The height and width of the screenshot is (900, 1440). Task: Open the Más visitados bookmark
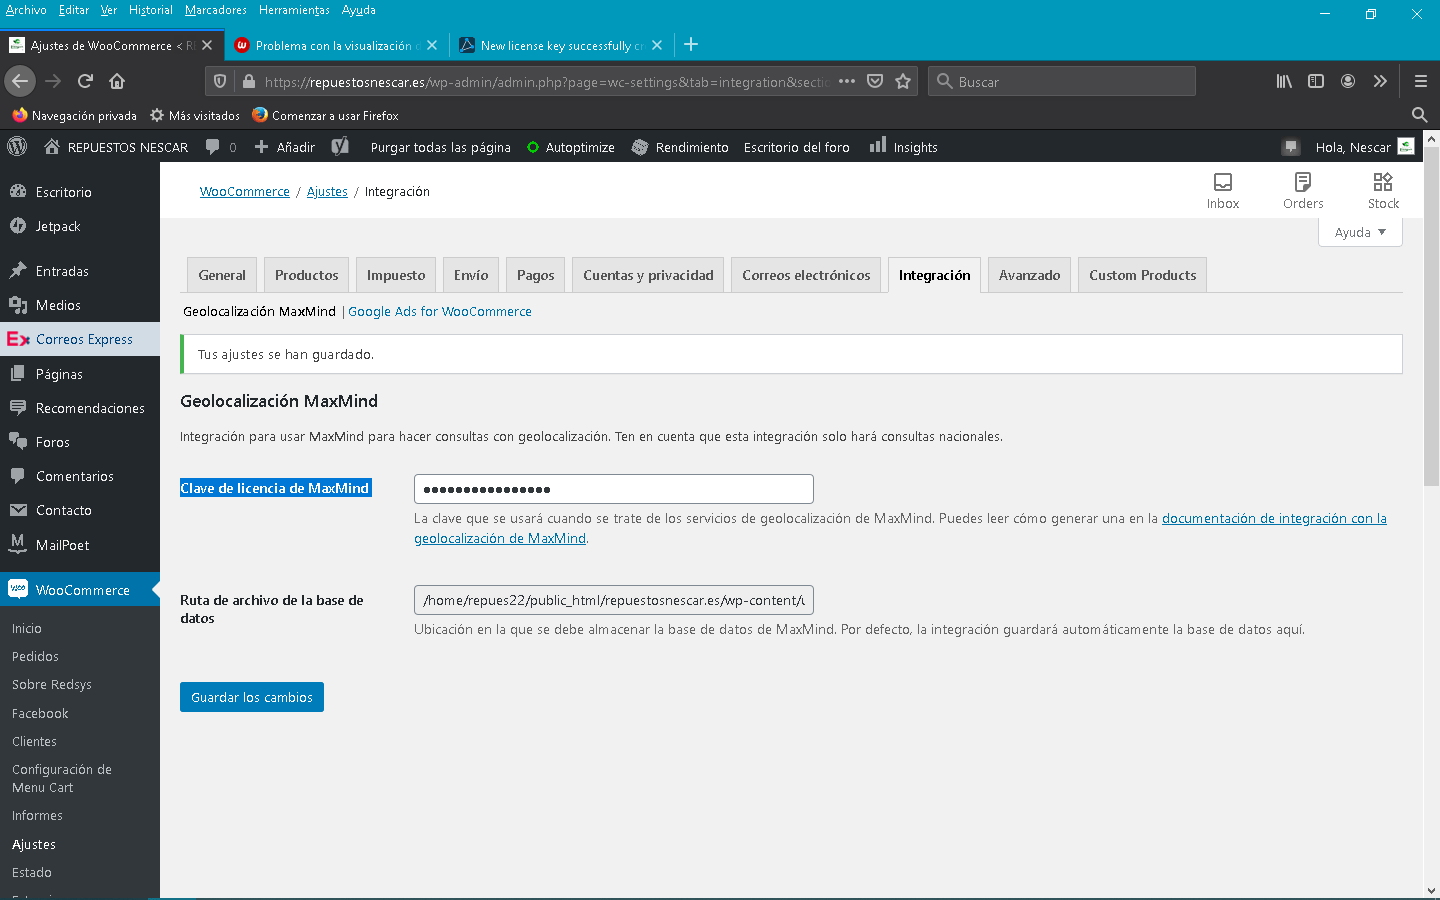195,115
